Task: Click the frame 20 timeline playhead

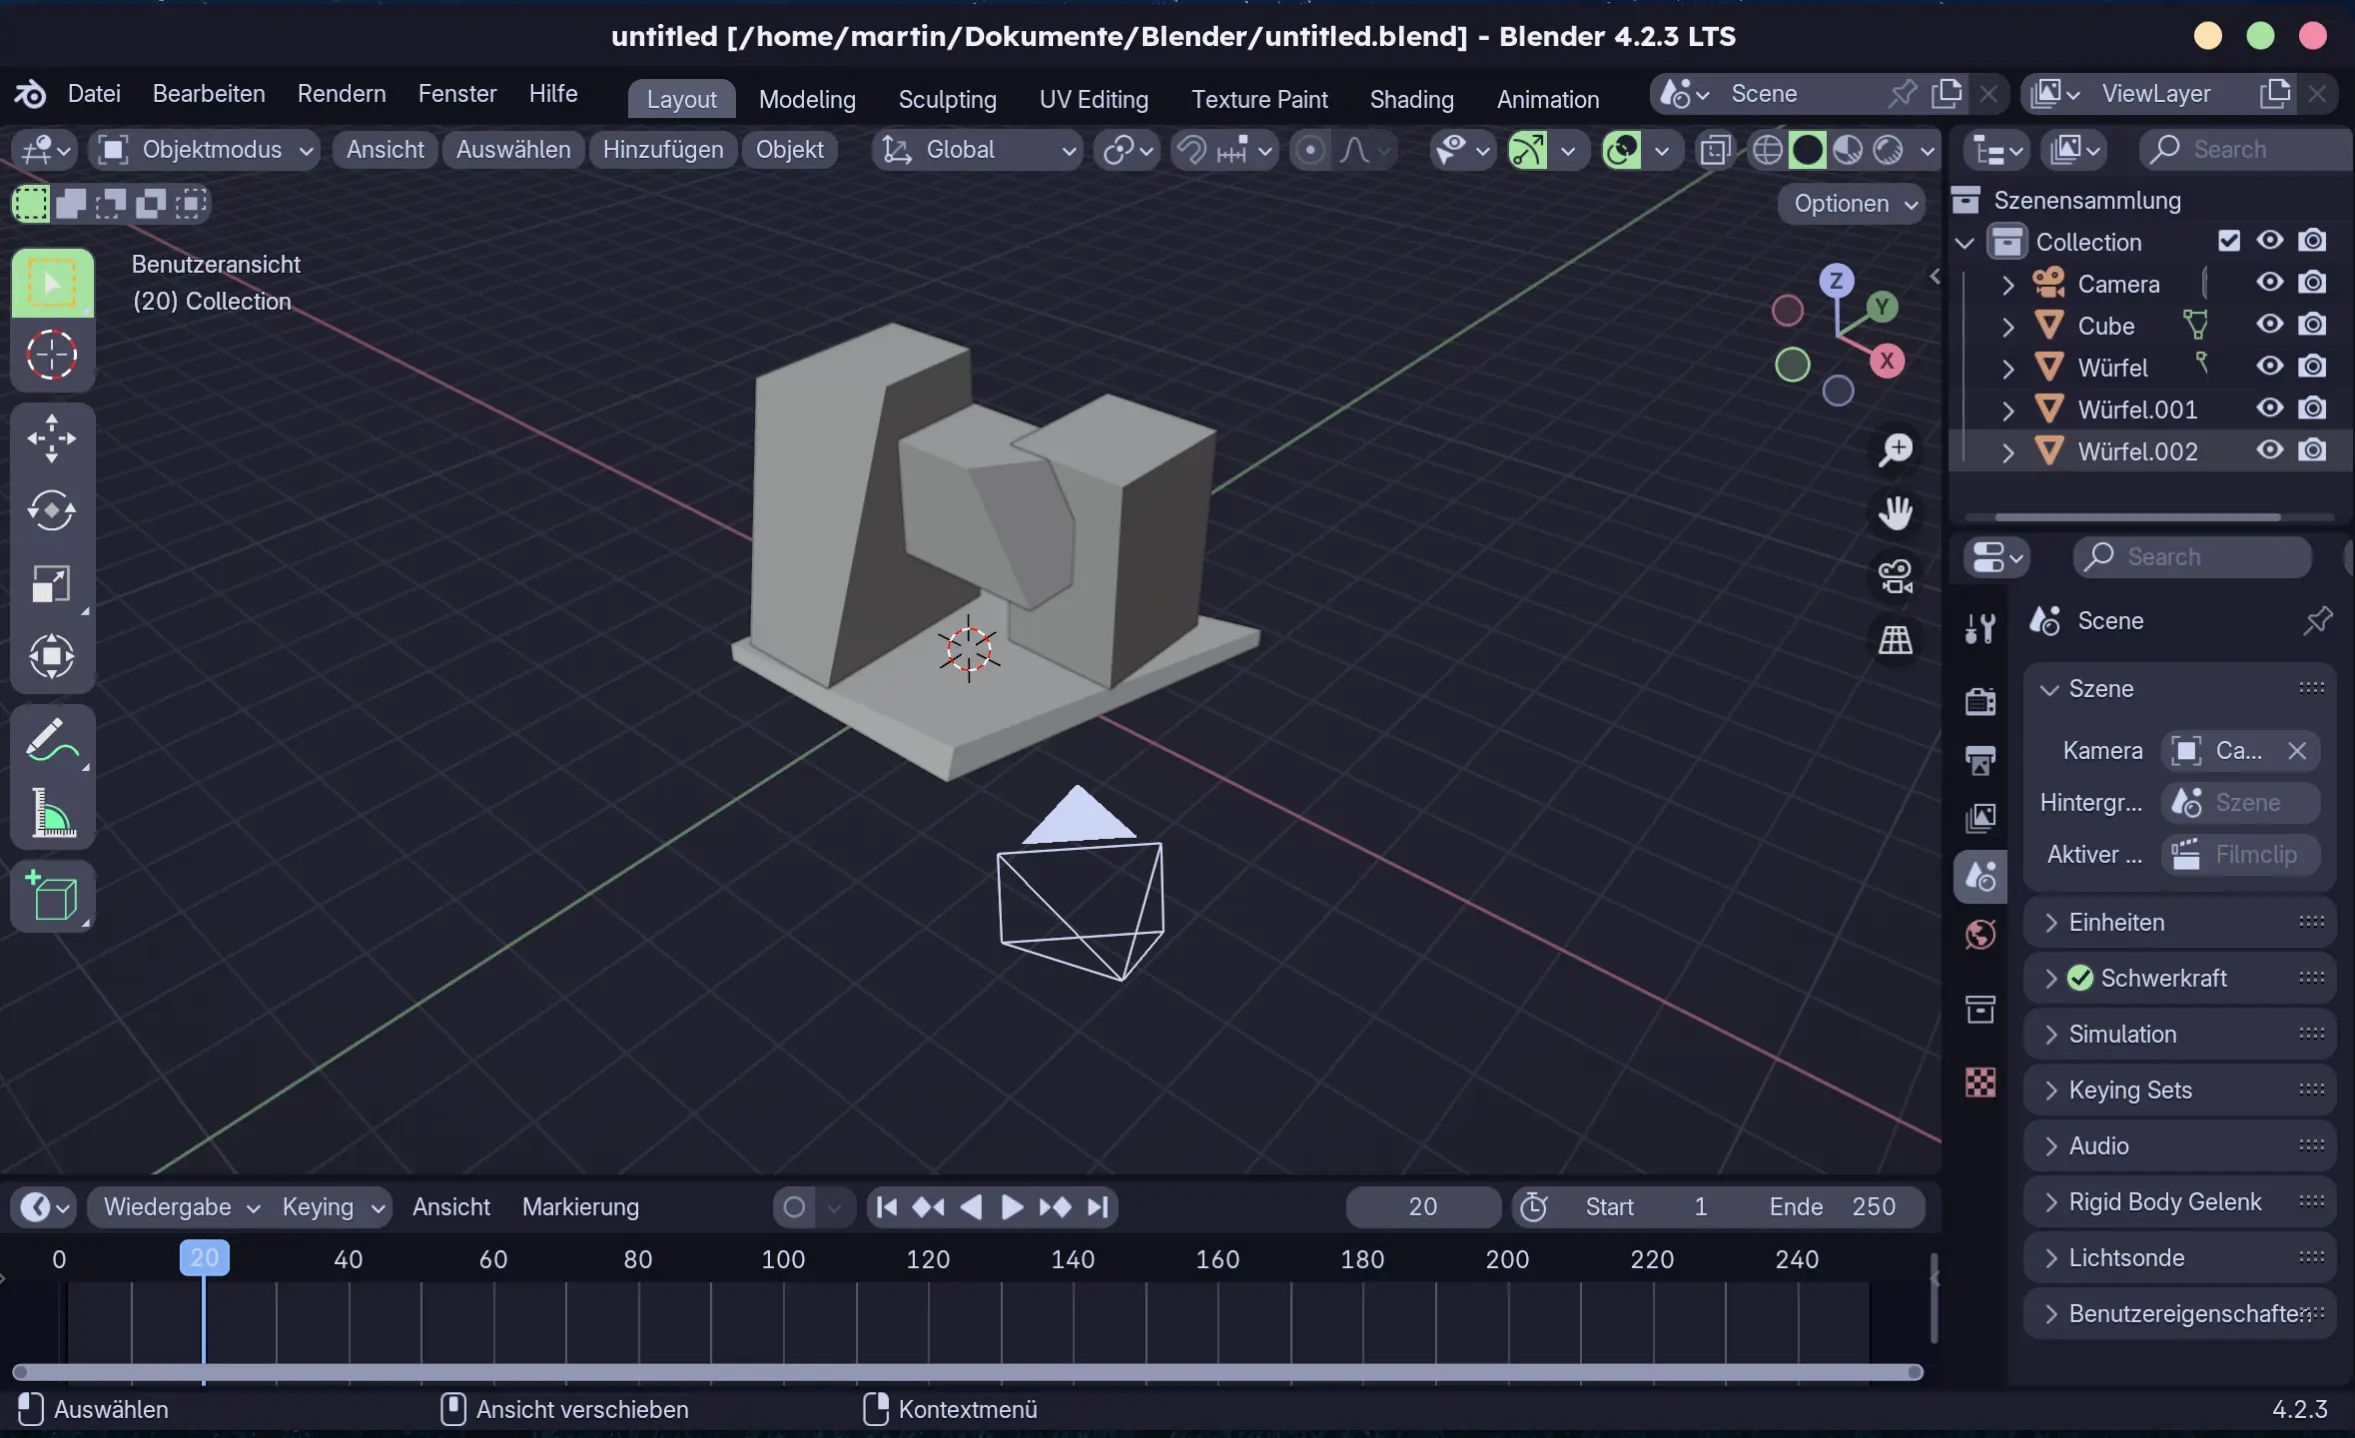Action: point(204,1258)
